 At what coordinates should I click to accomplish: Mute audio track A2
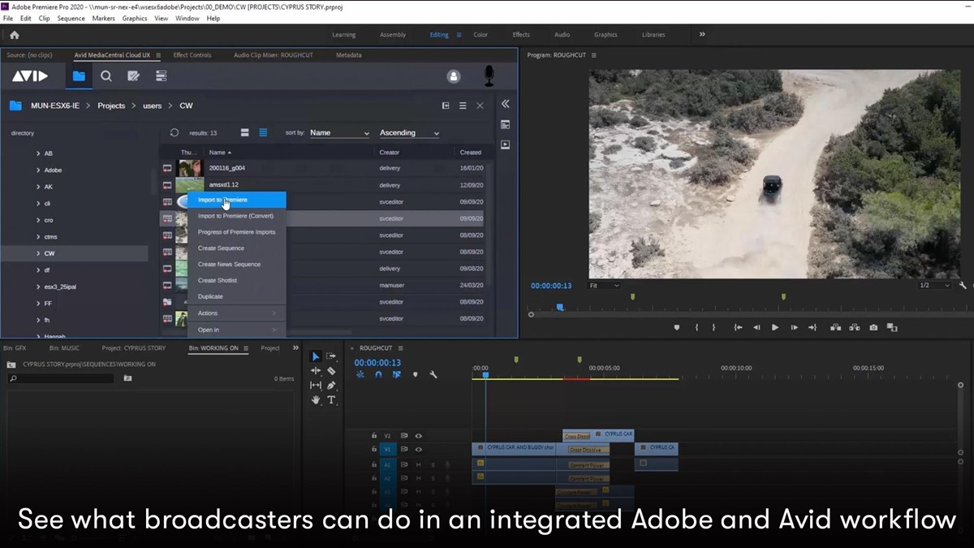[x=419, y=478]
